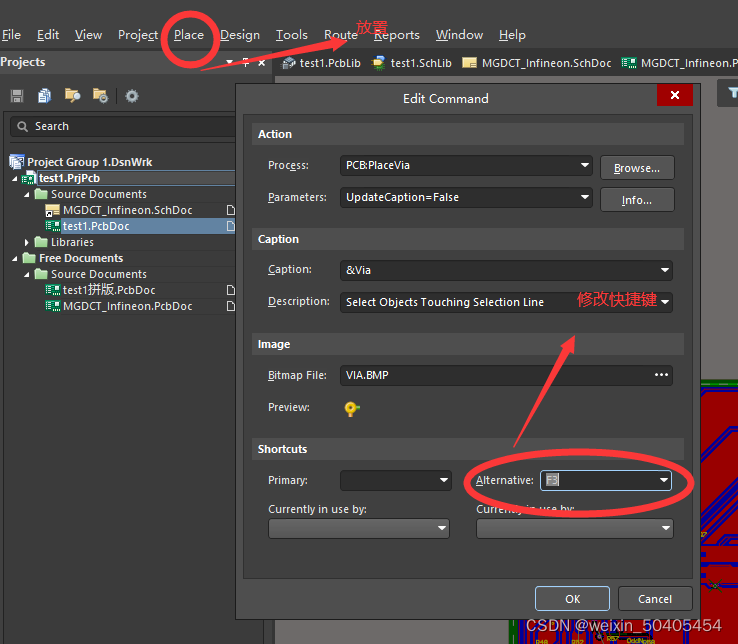Click the Projects panel dropdown arrow in header
Image resolution: width=738 pixels, height=644 pixels.
(x=230, y=62)
